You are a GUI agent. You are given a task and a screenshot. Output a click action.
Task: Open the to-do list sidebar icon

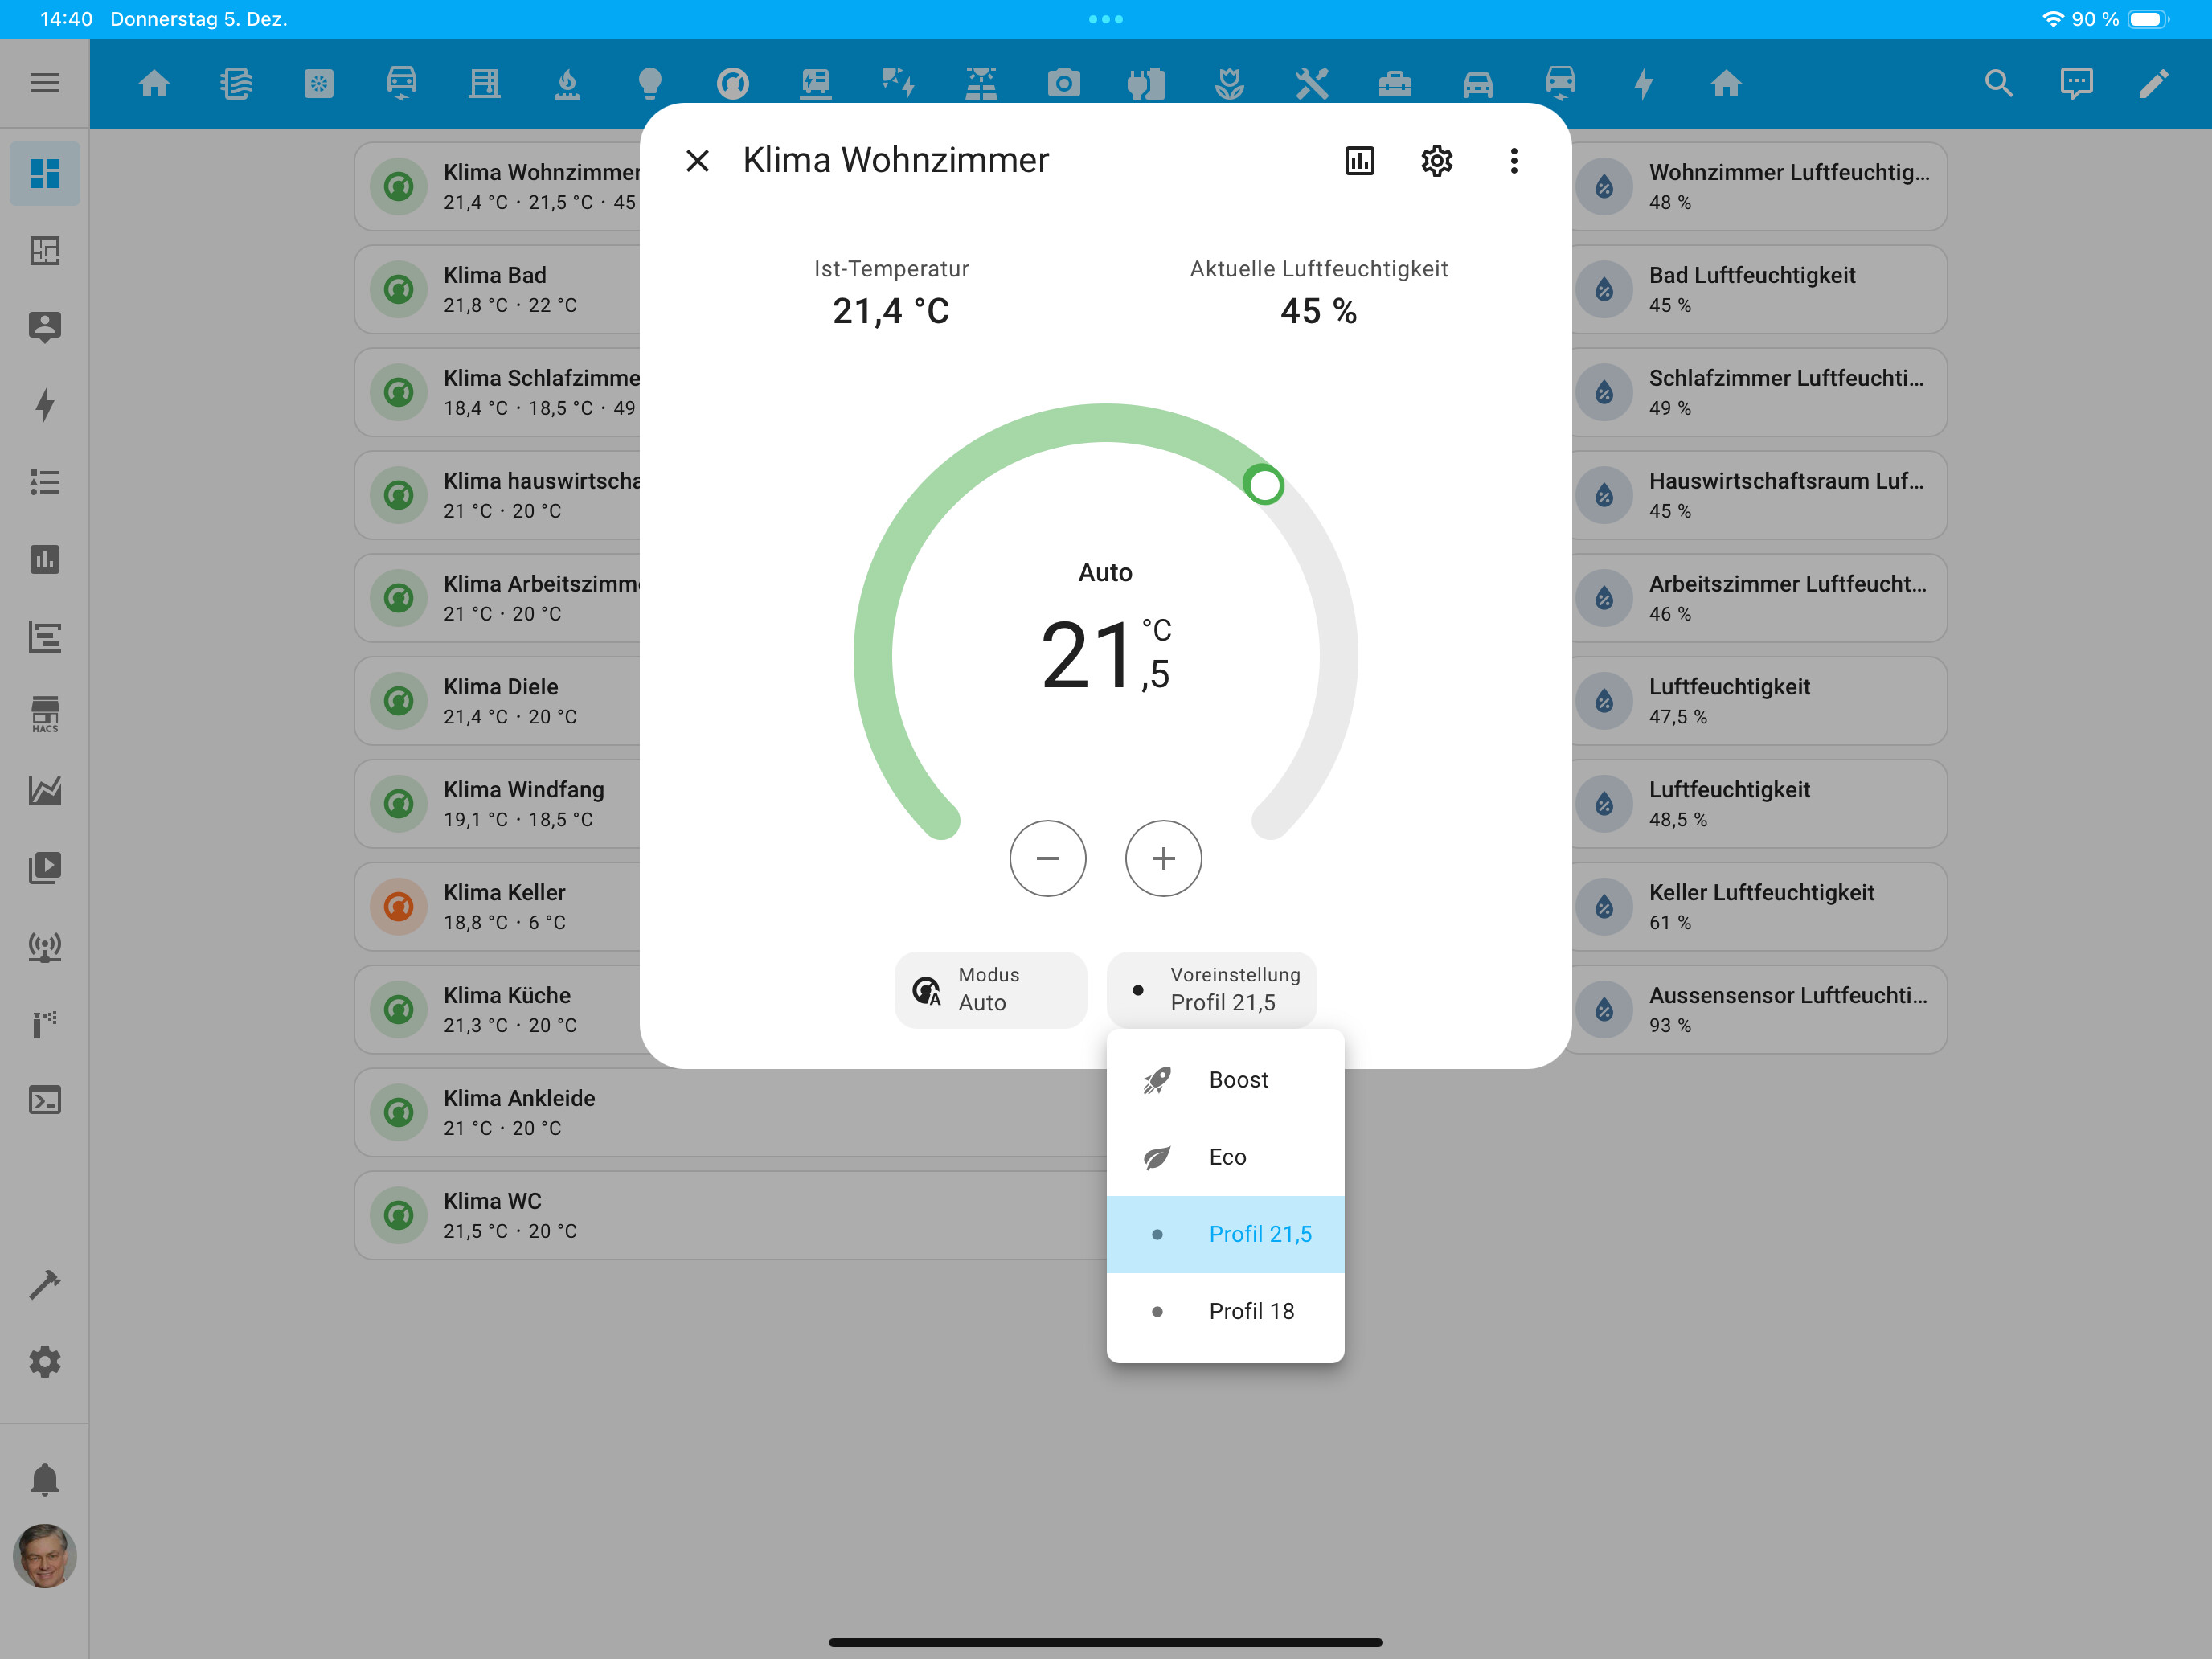point(44,482)
